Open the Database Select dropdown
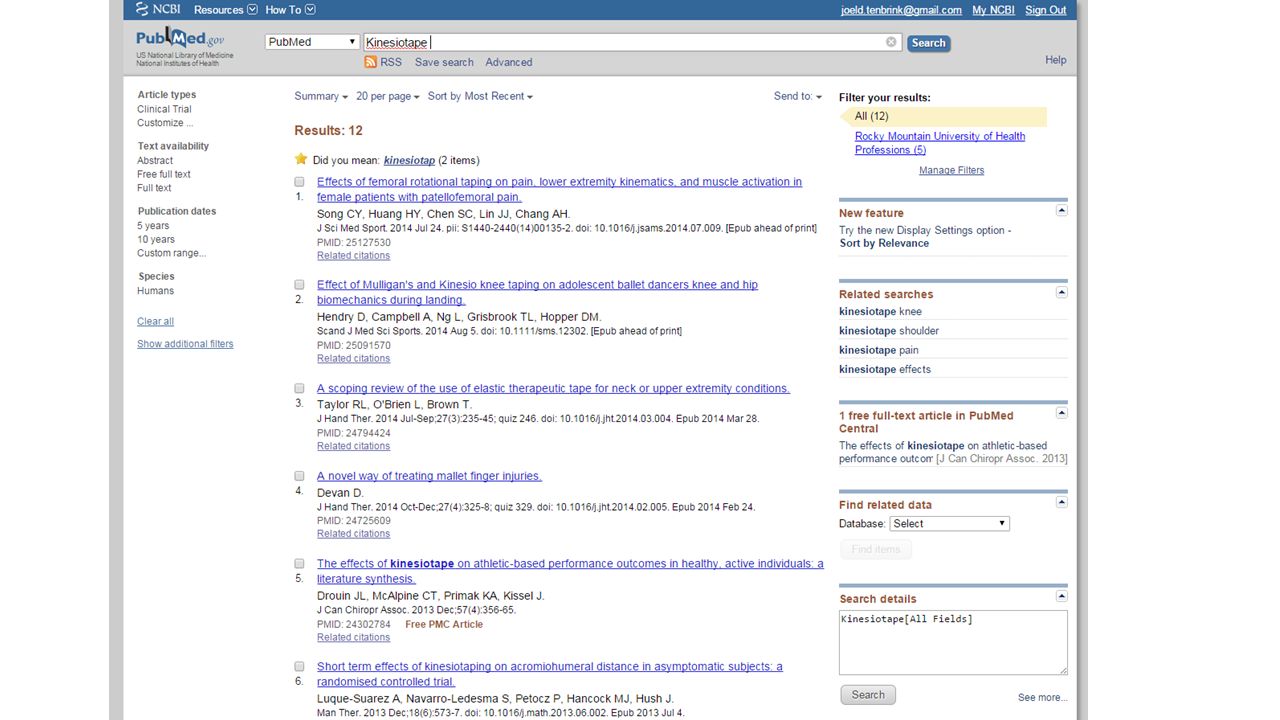1280x720 pixels. (x=950, y=524)
